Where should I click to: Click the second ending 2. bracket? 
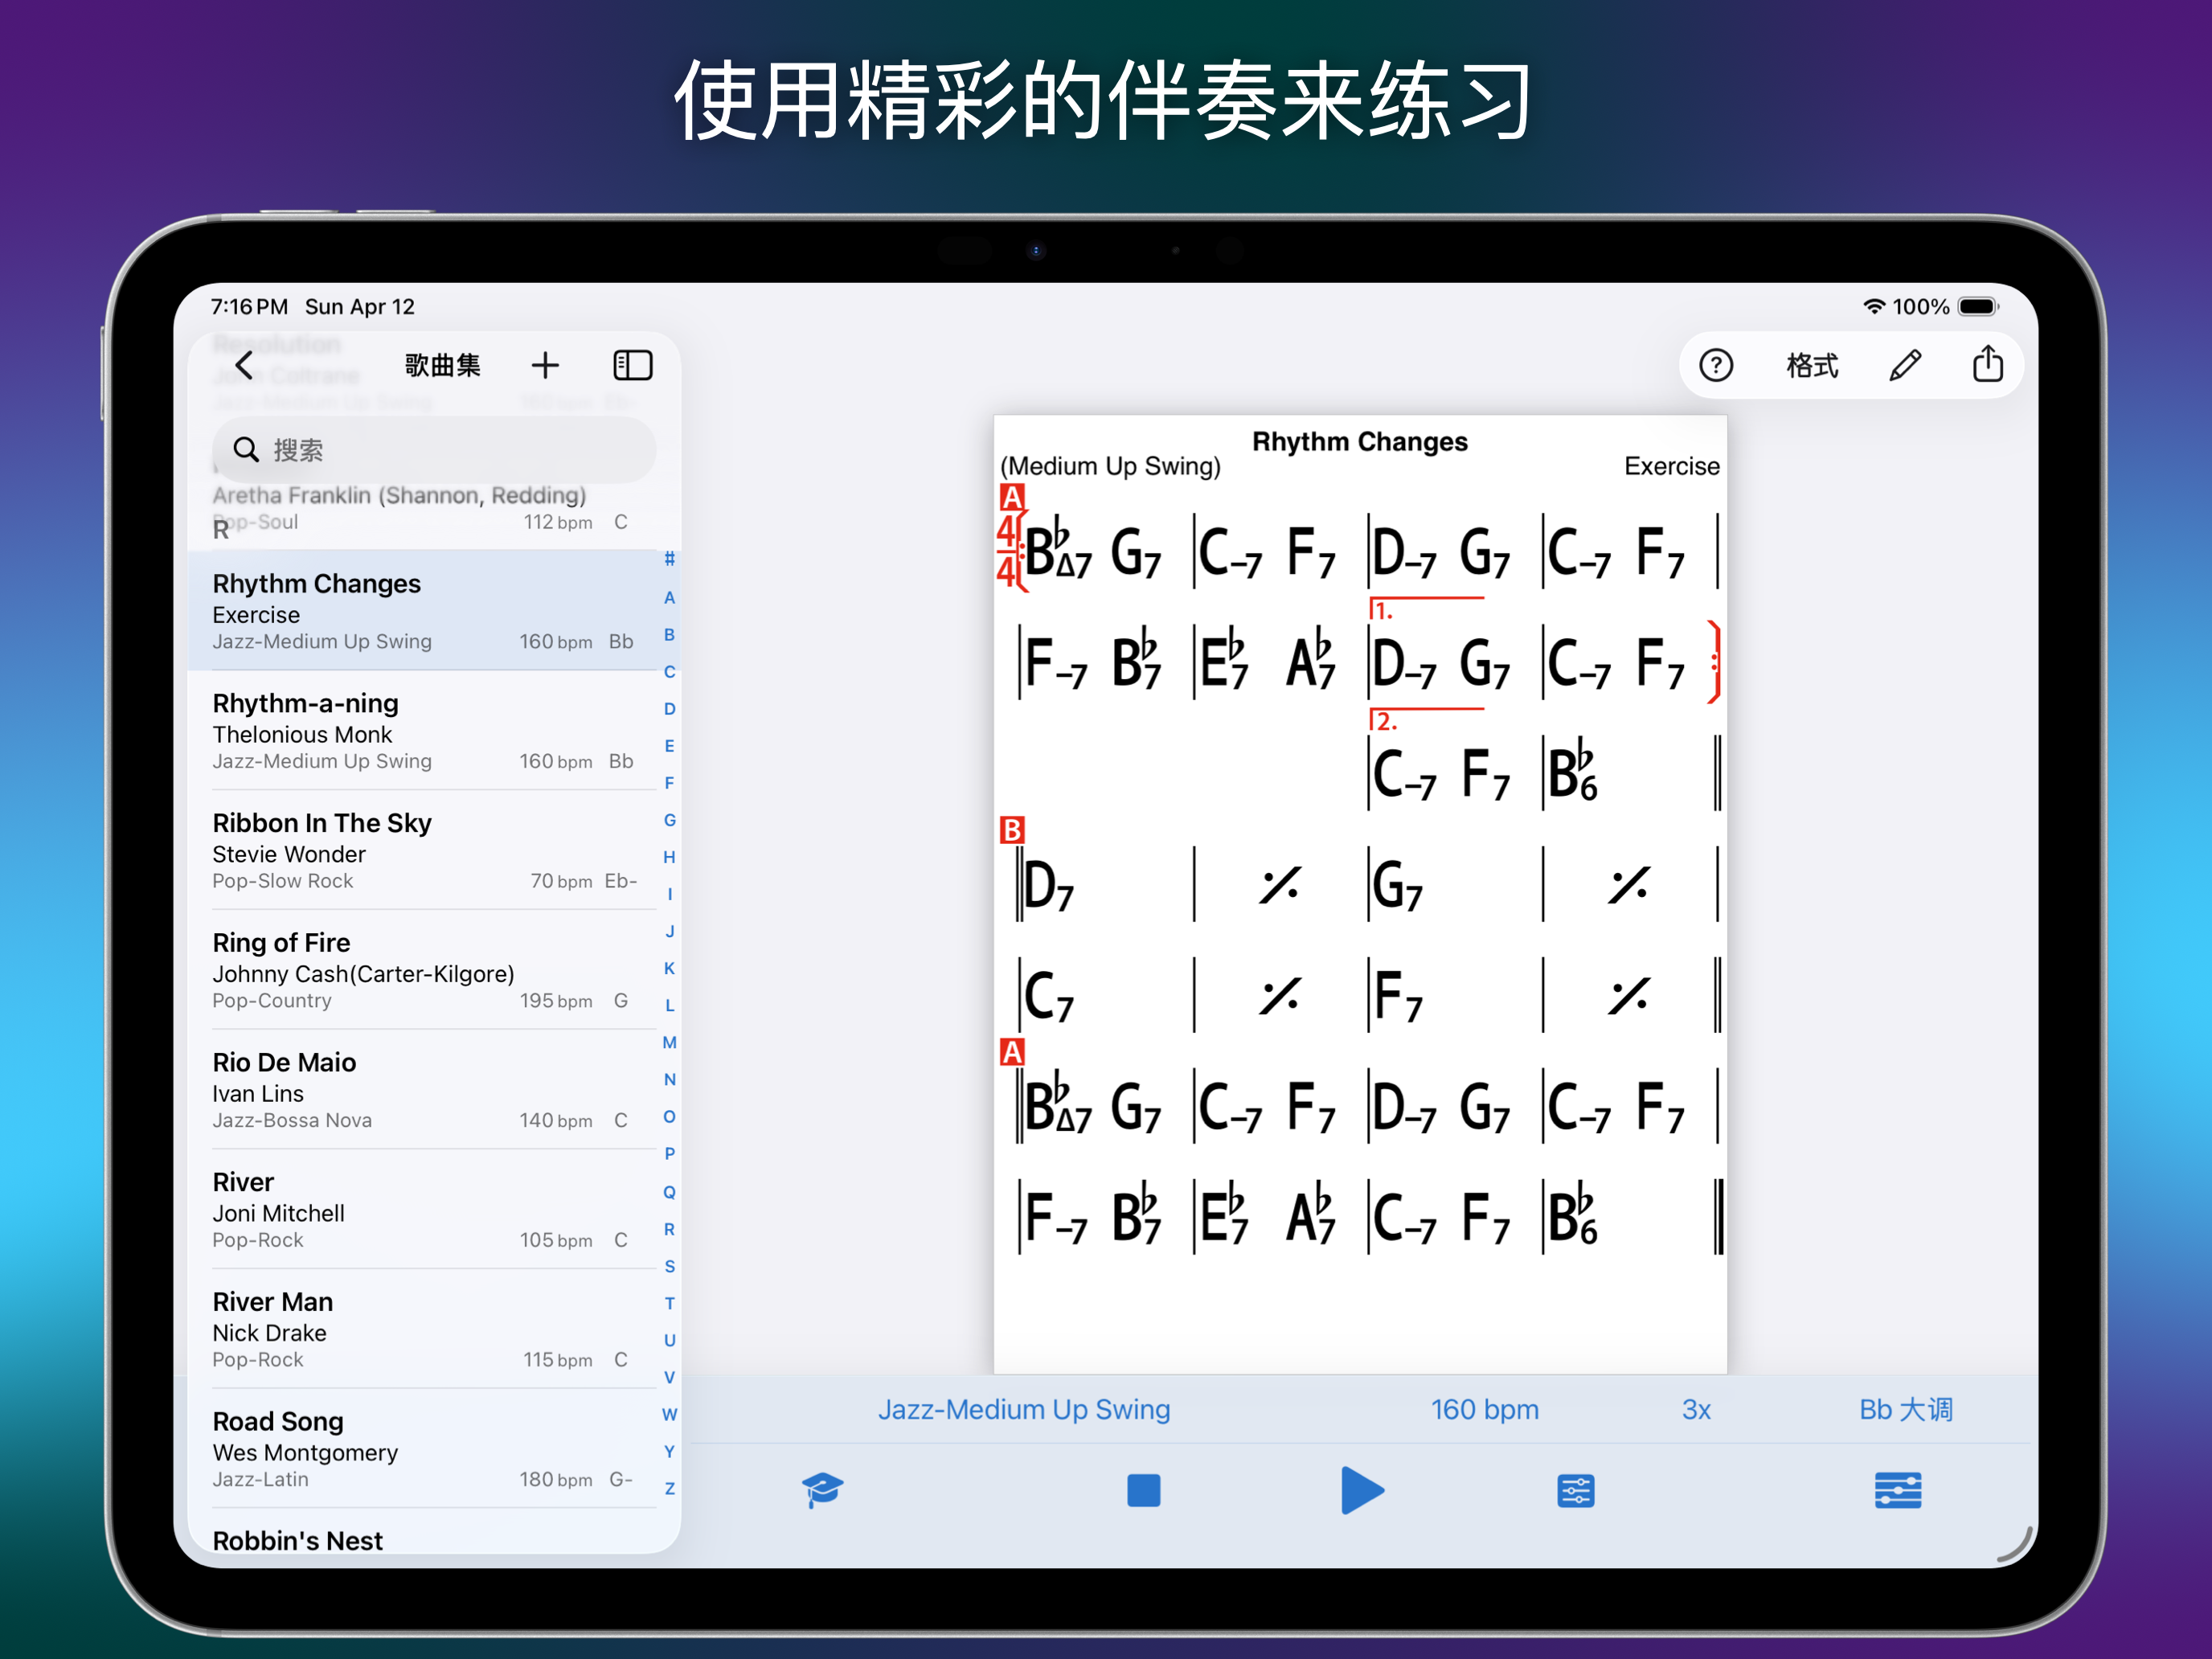(x=1425, y=719)
